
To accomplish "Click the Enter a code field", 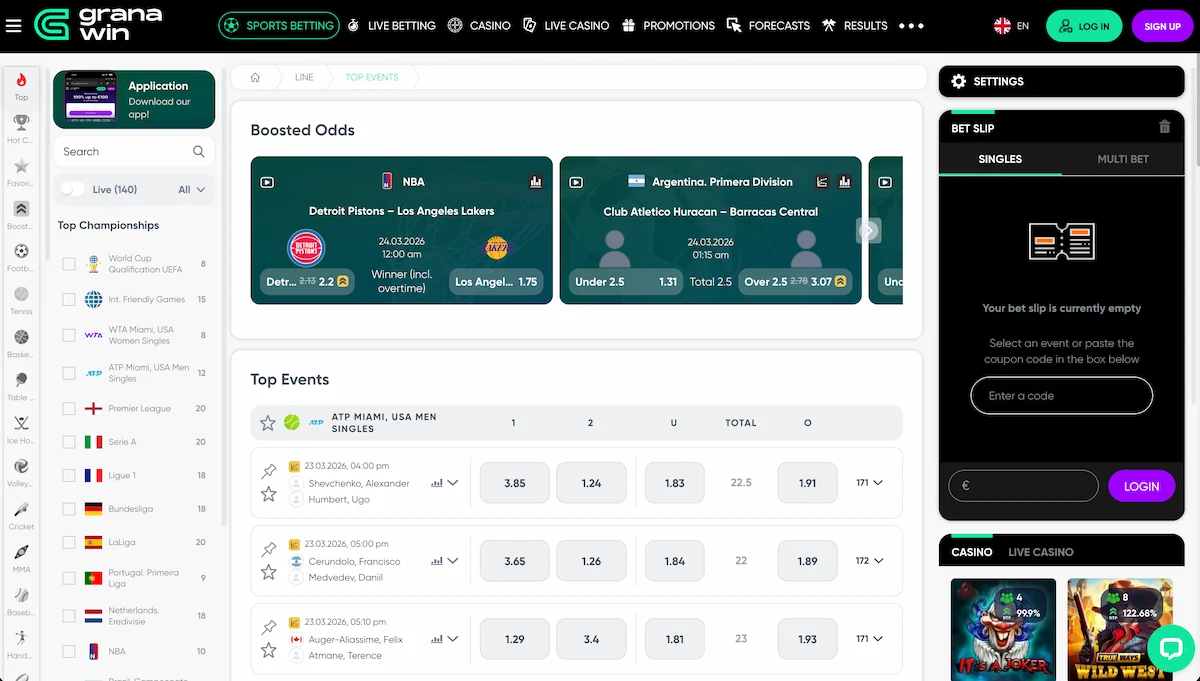I will click(x=1061, y=396).
